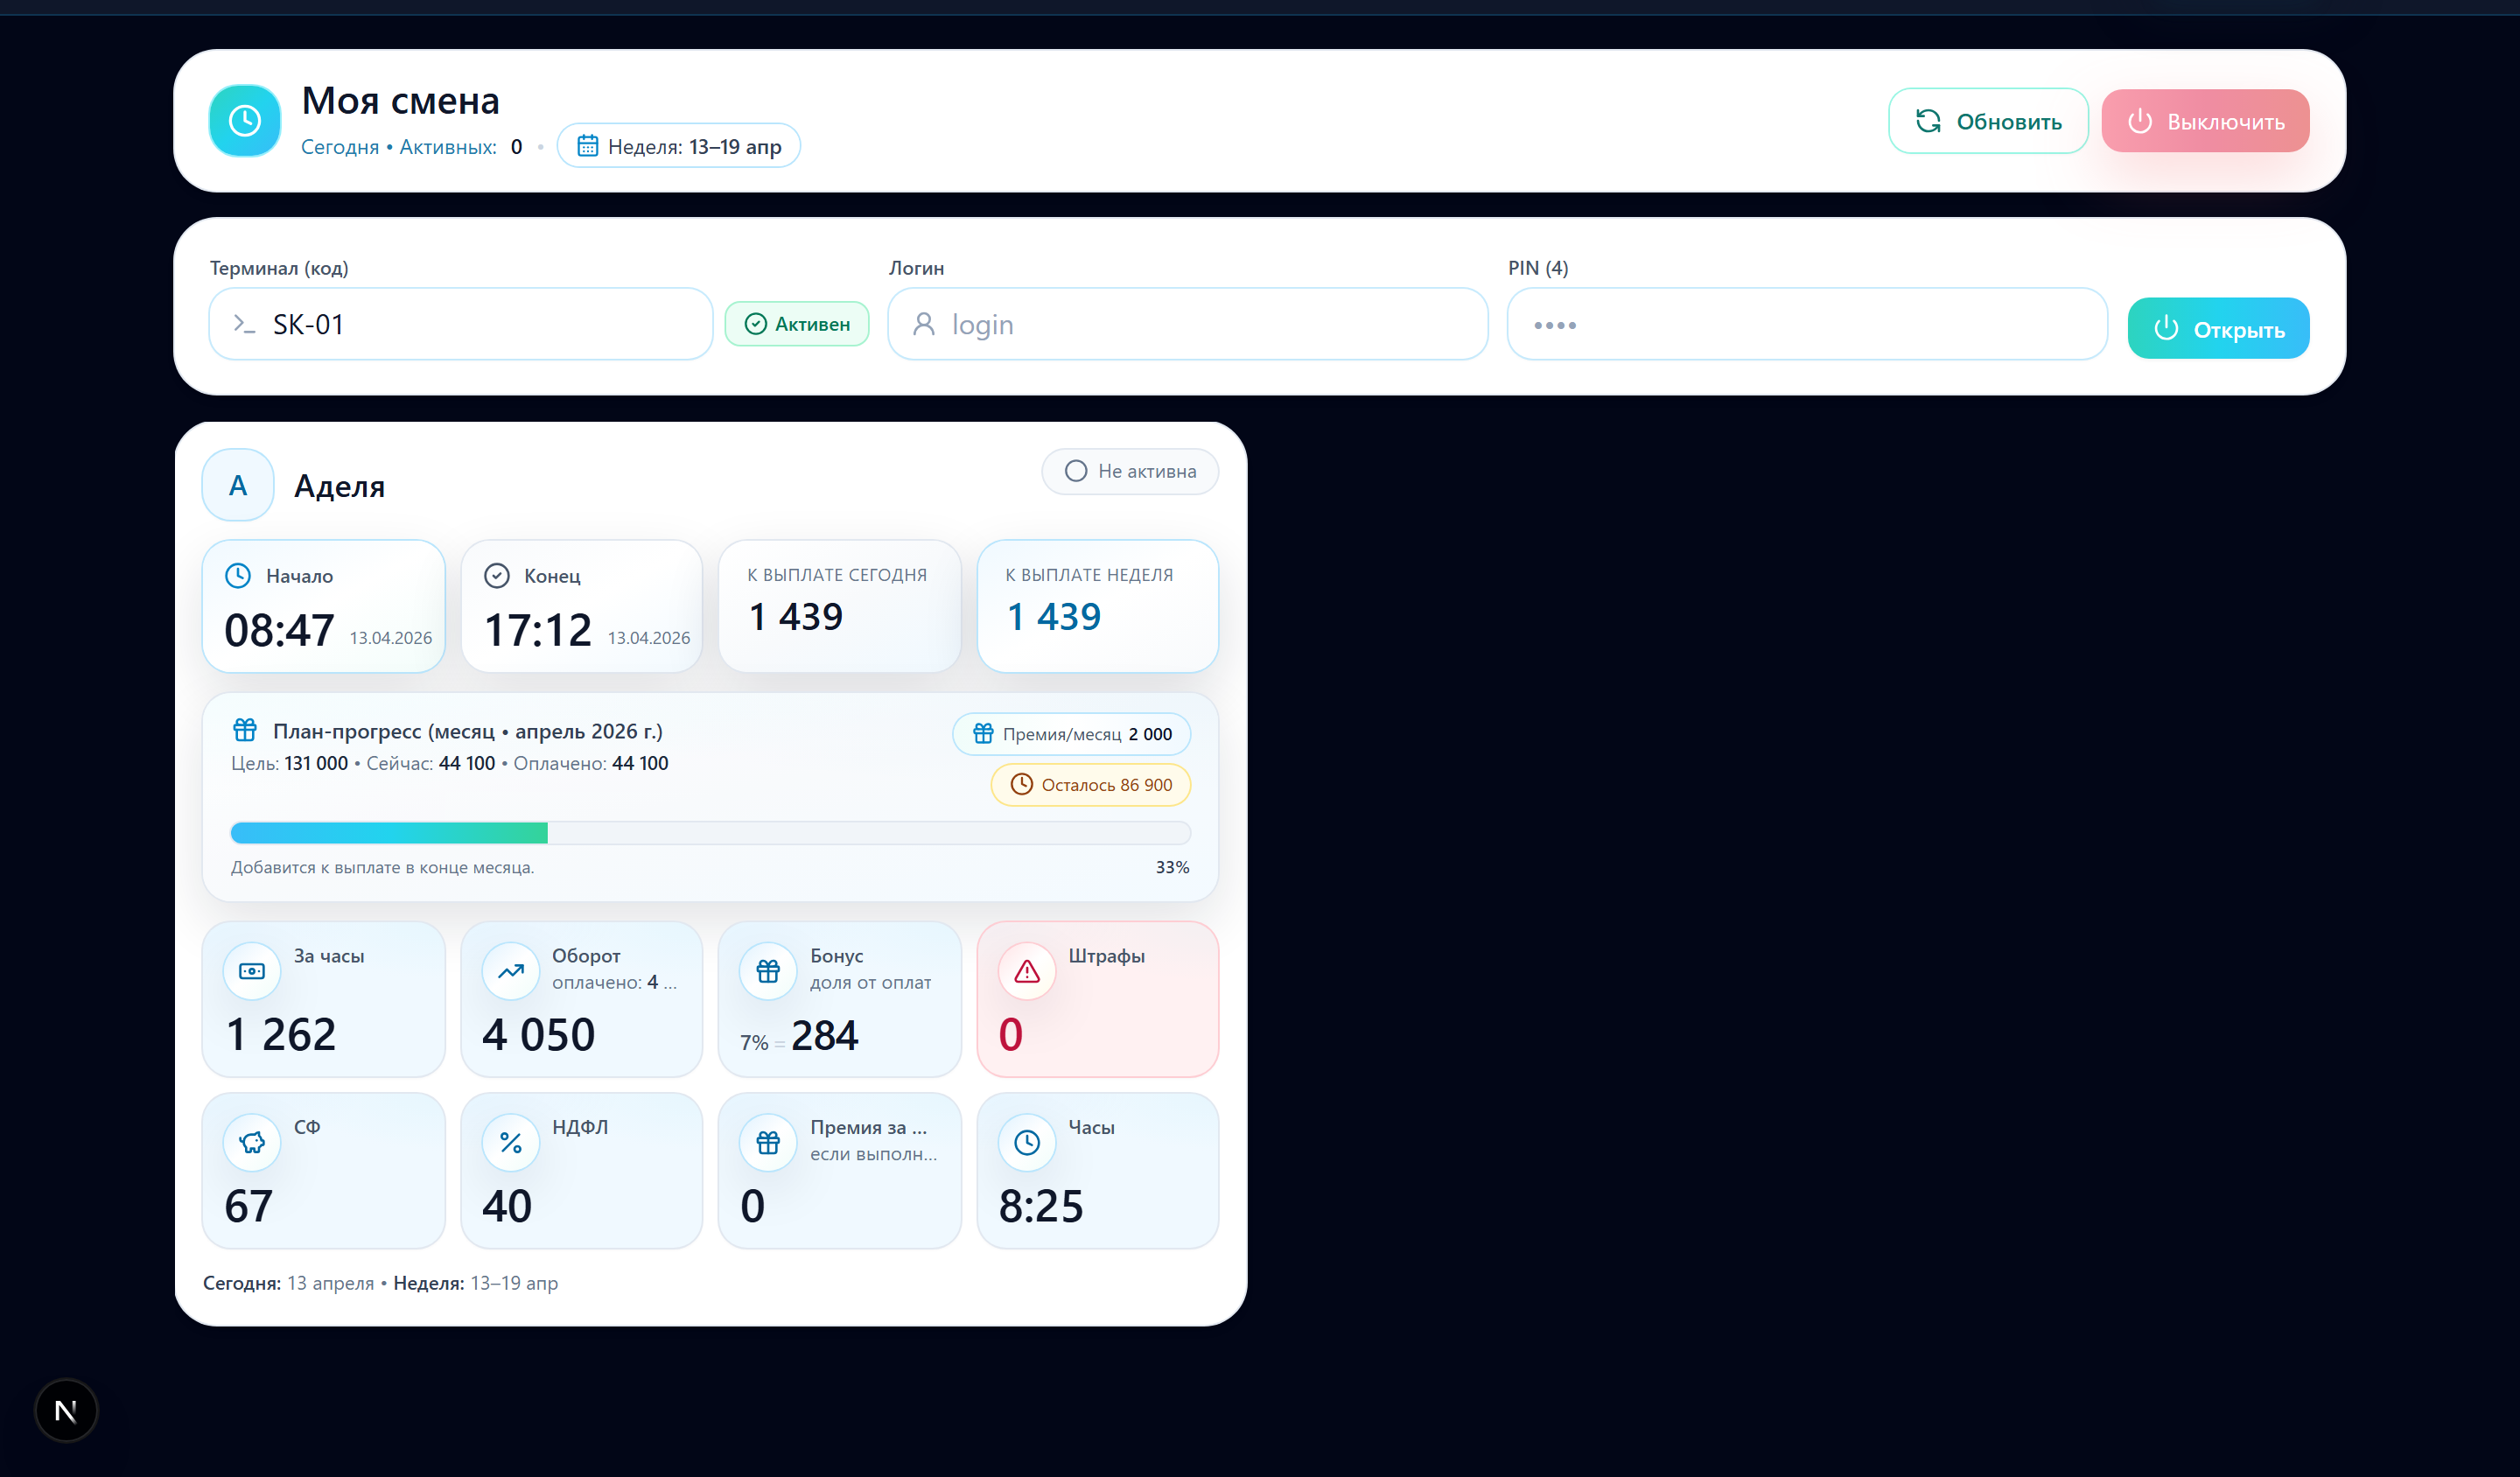This screenshot has height=1477, width=2520.
Task: Click the clock icon beside Моя смена
Action: 244,121
